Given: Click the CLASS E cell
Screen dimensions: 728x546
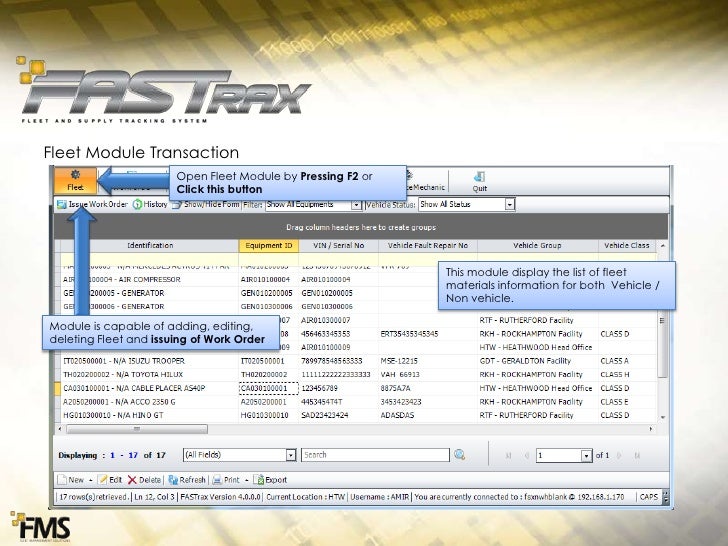Looking at the screenshot, I should point(627,402).
